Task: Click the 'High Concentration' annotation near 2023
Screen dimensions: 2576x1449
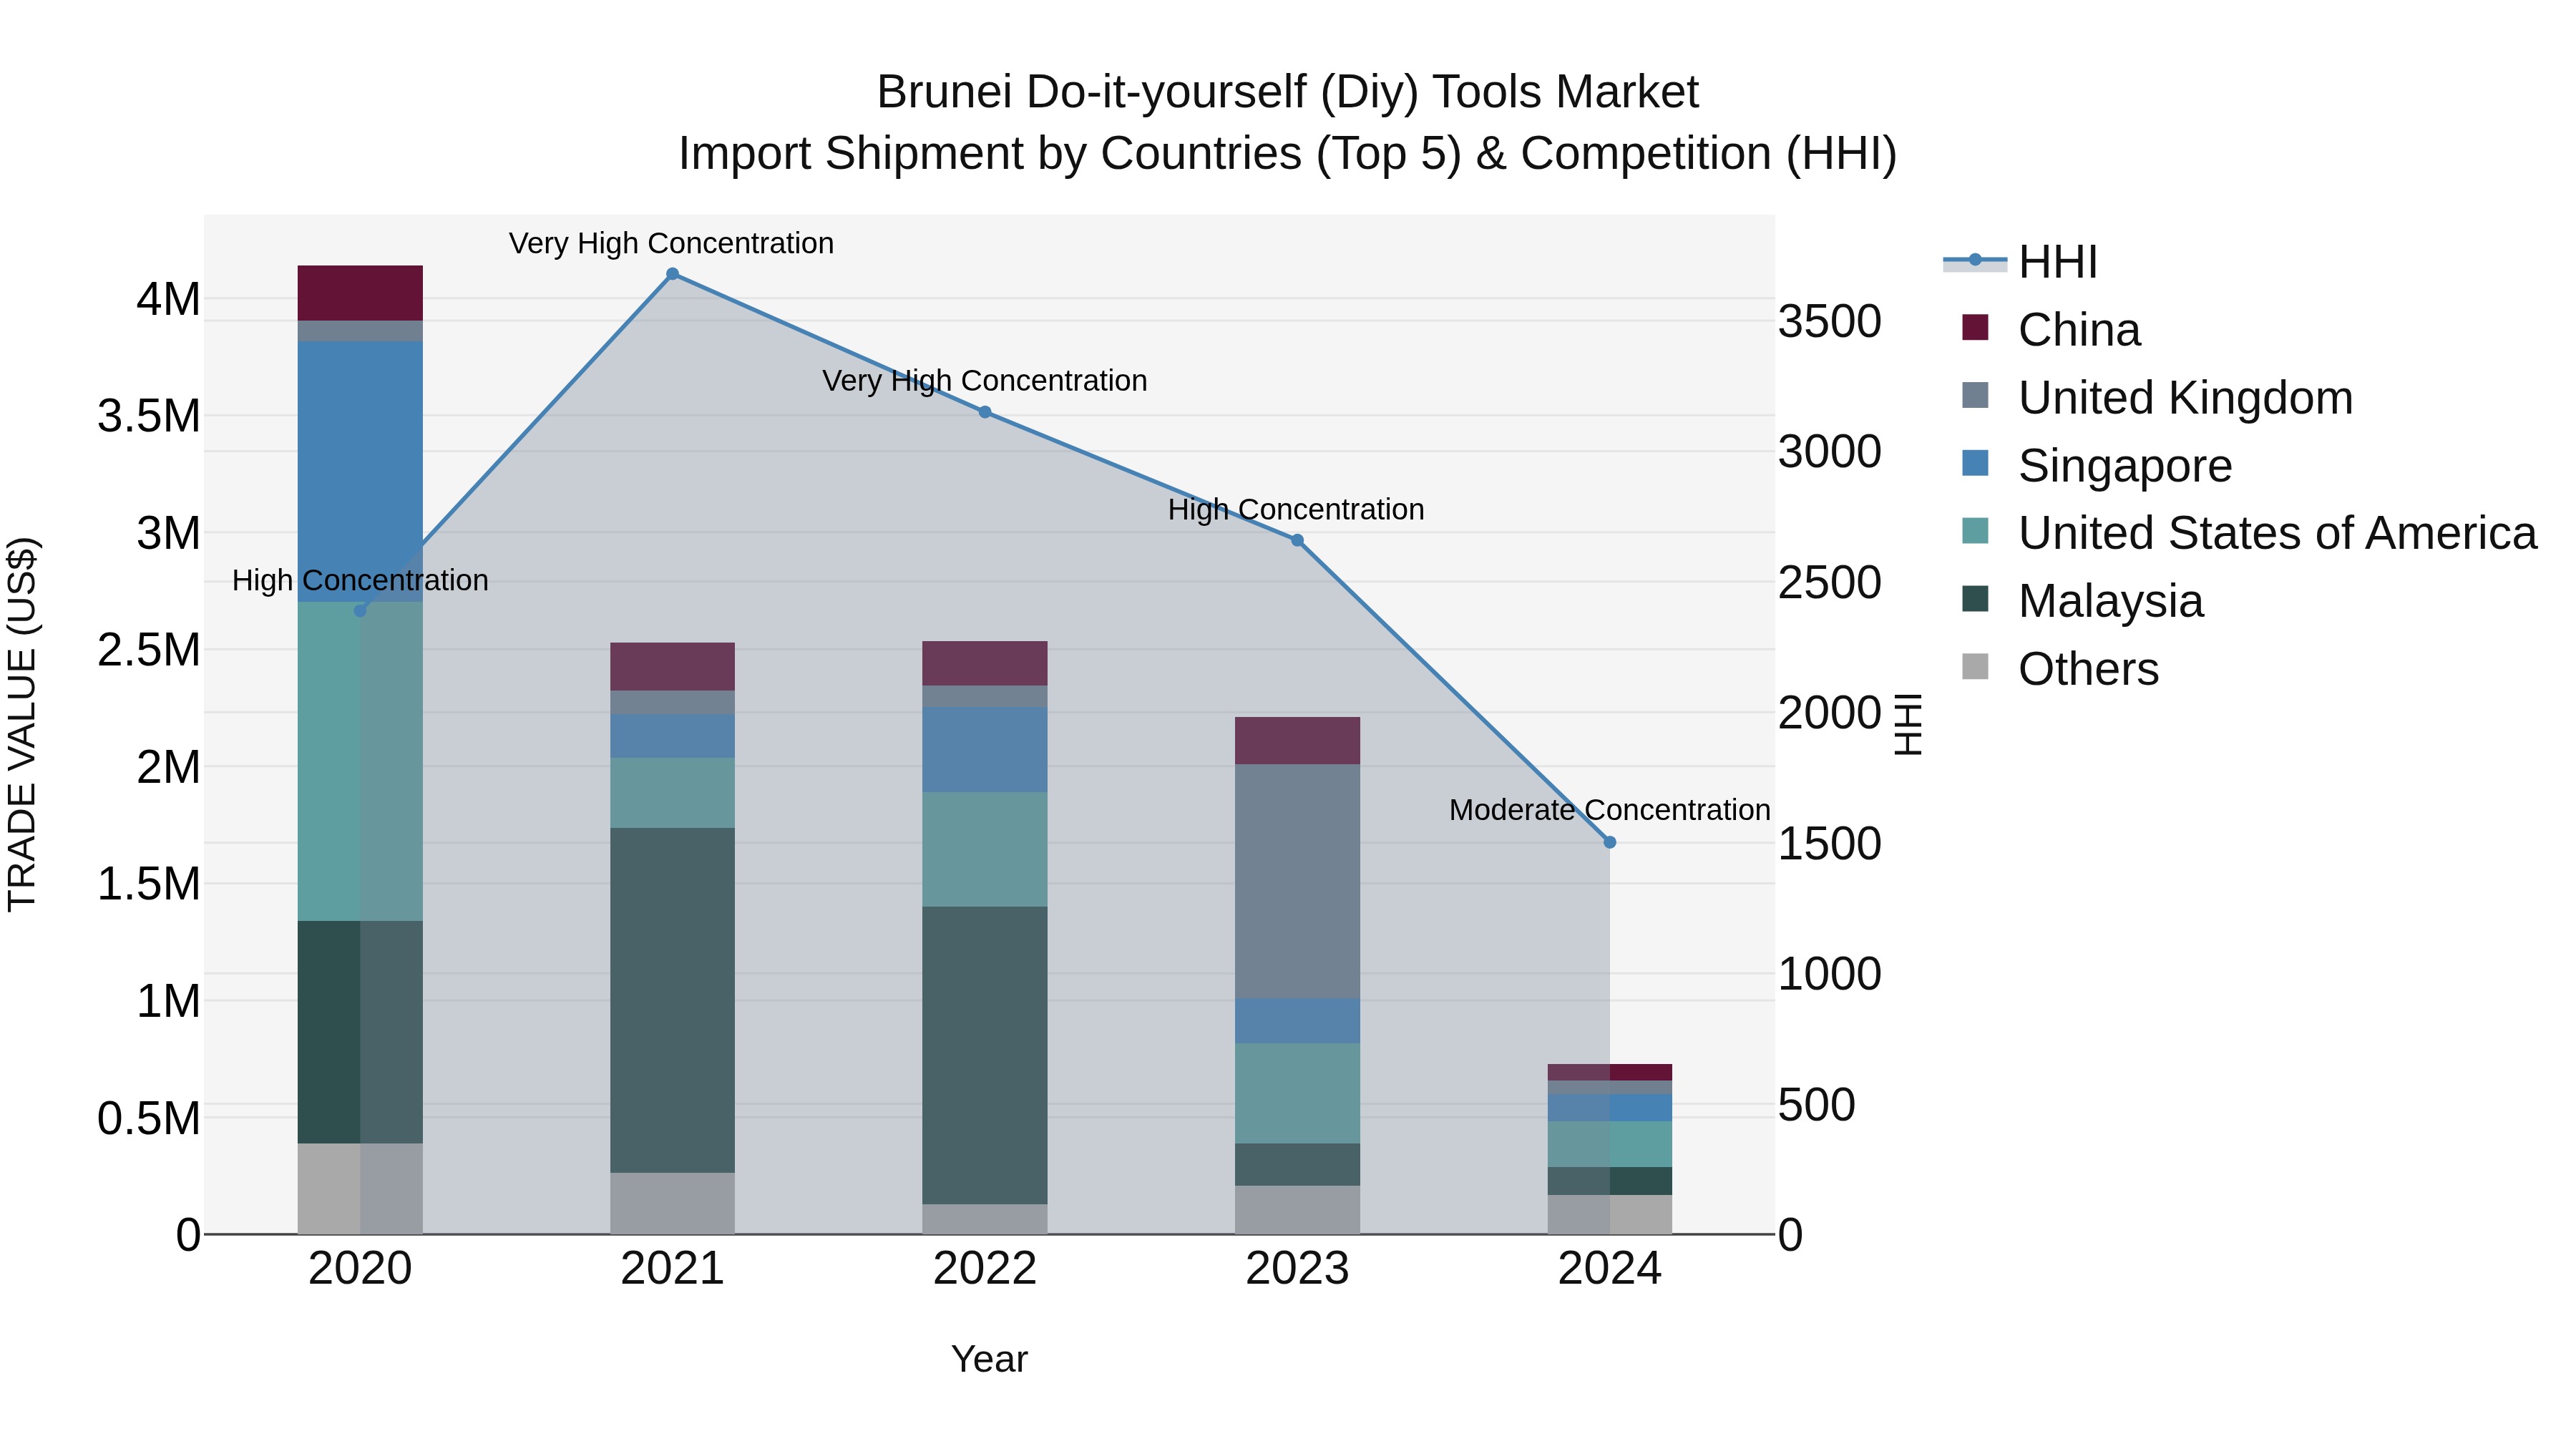Action: point(1296,510)
